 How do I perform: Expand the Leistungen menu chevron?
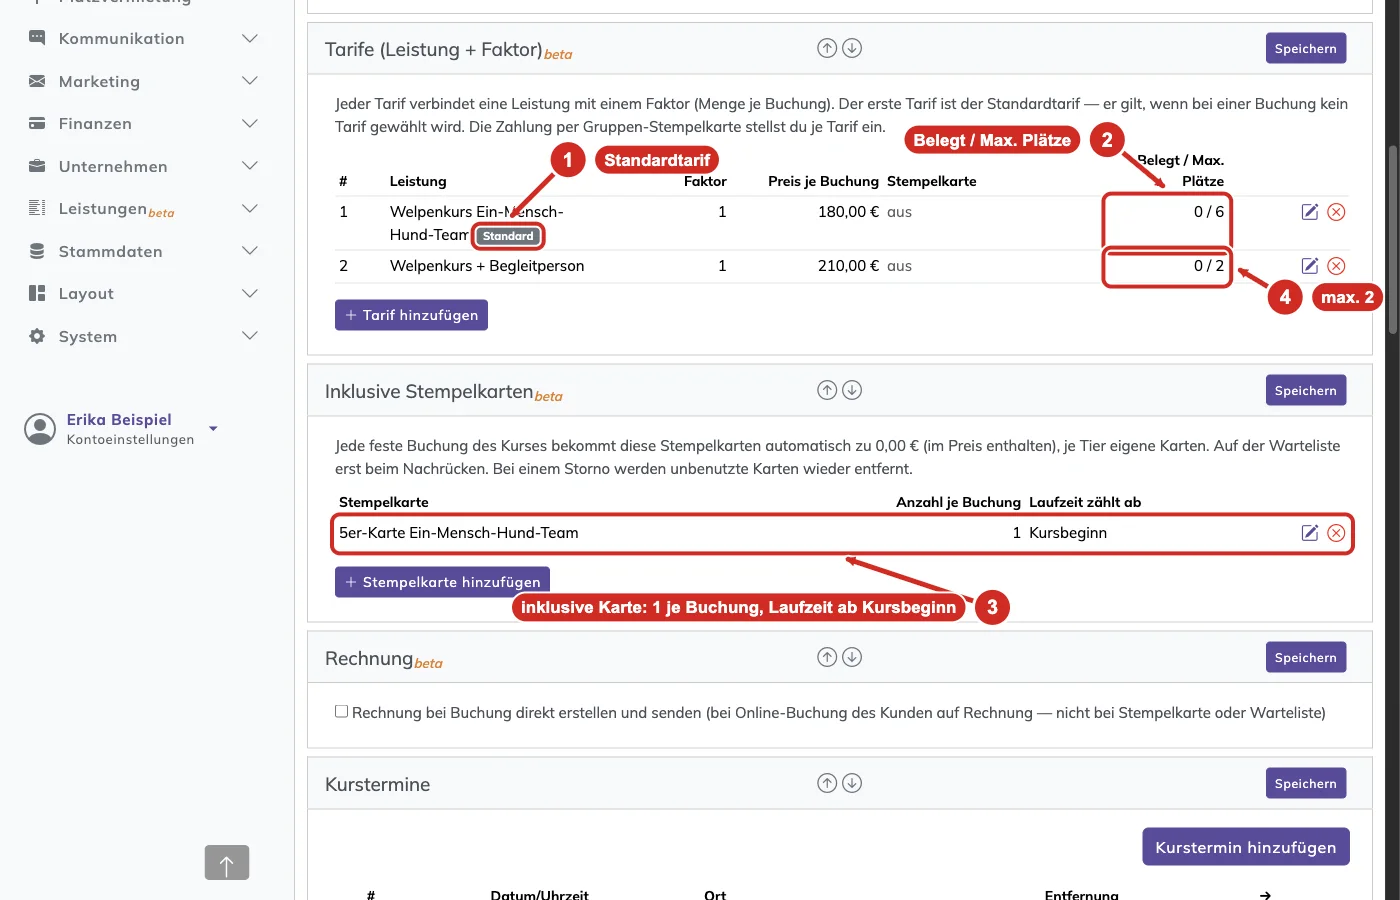(250, 208)
